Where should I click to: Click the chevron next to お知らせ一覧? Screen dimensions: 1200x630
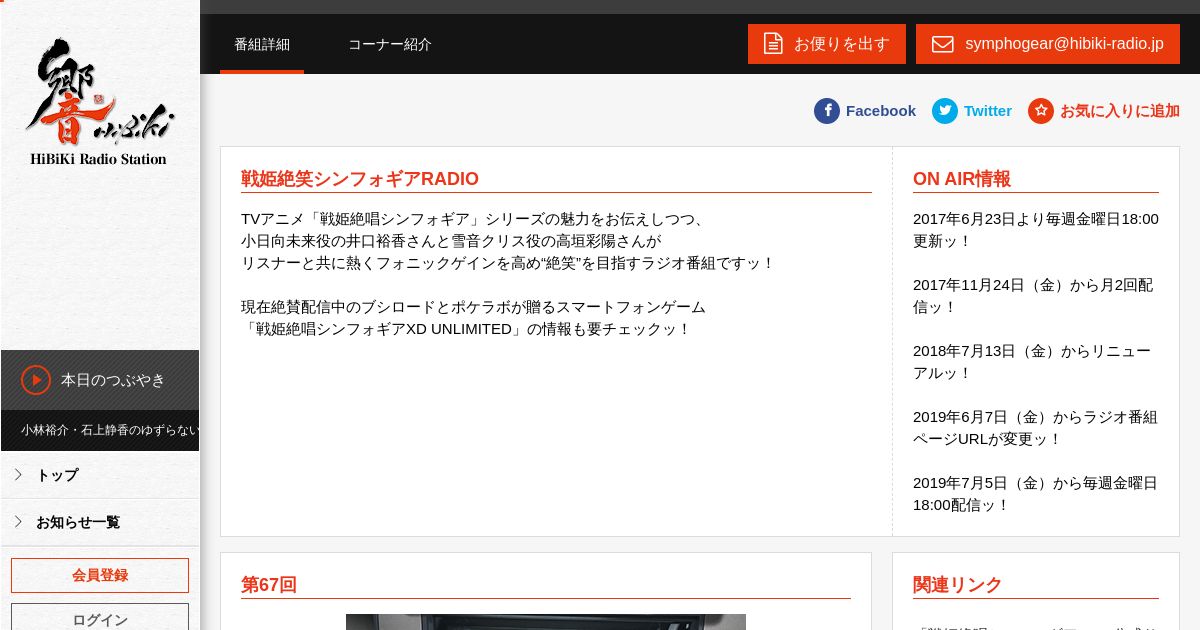coord(18,522)
